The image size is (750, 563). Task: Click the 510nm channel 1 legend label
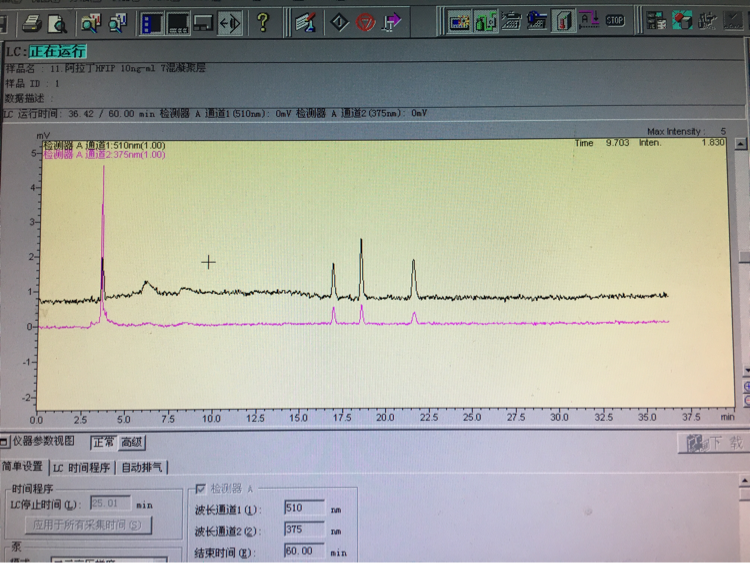(105, 145)
